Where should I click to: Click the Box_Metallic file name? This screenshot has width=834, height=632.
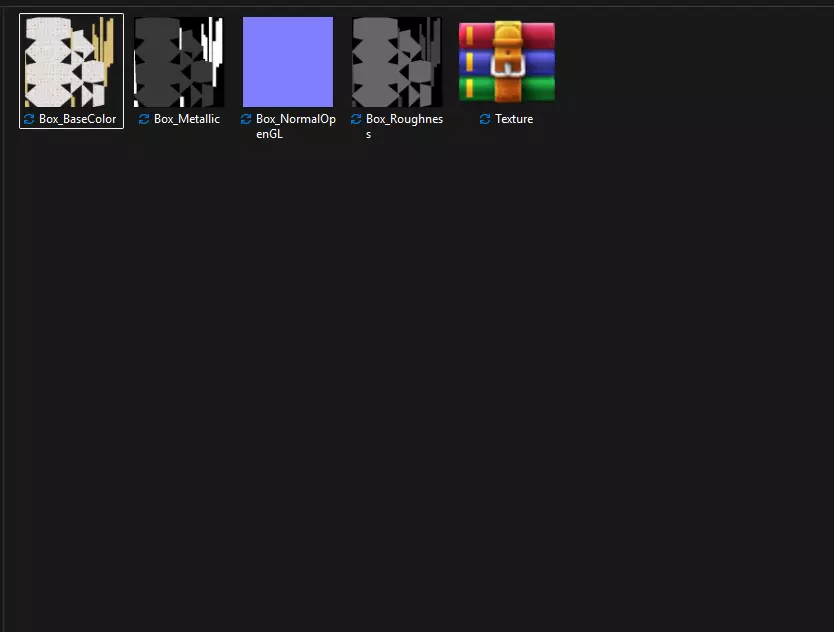point(187,119)
